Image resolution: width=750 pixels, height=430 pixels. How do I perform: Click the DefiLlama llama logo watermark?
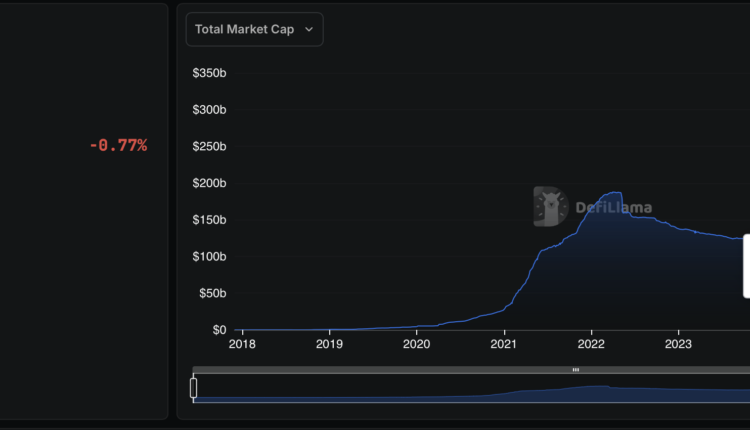[549, 206]
